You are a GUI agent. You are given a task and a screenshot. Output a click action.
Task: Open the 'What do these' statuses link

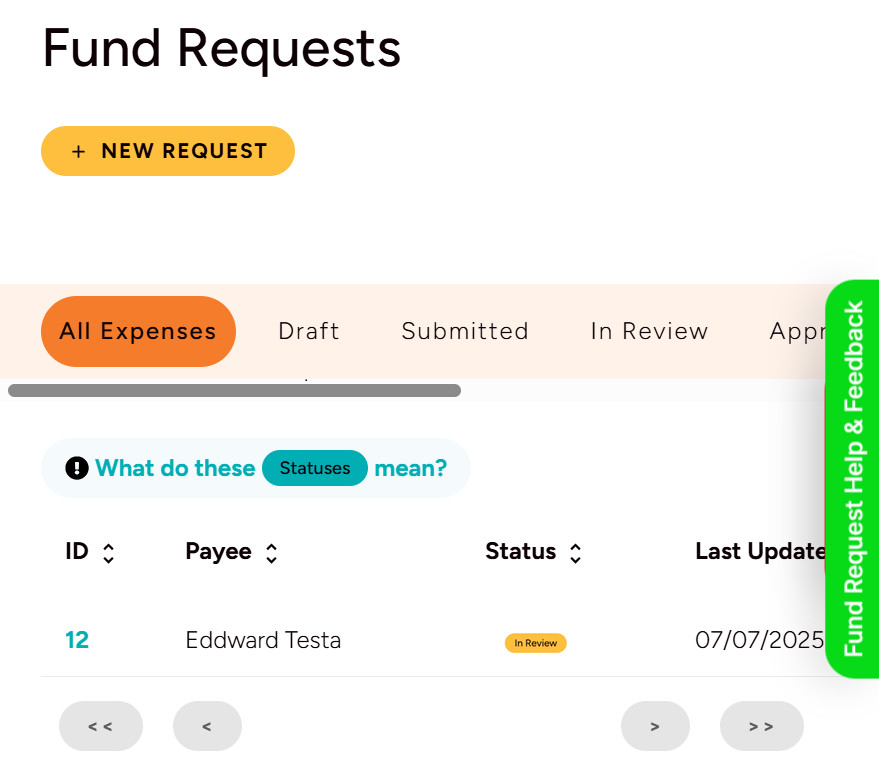point(175,468)
